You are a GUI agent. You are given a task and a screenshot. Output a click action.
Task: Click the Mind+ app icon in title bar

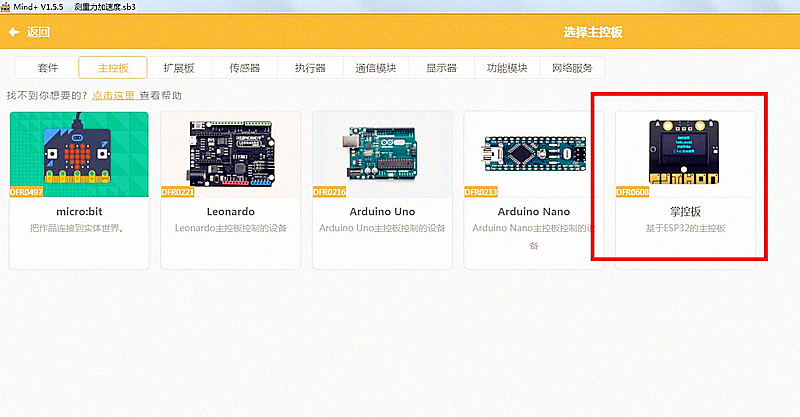[6, 7]
